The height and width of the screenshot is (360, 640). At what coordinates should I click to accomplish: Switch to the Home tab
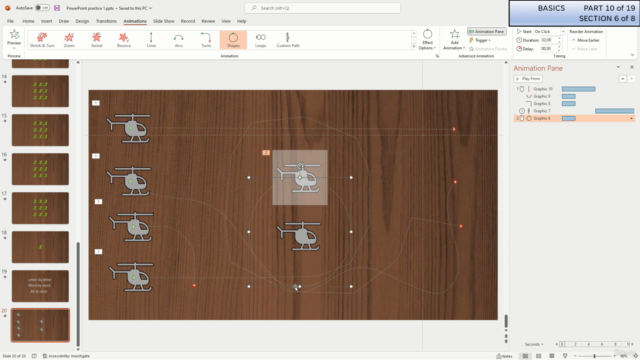pyautogui.click(x=28, y=21)
